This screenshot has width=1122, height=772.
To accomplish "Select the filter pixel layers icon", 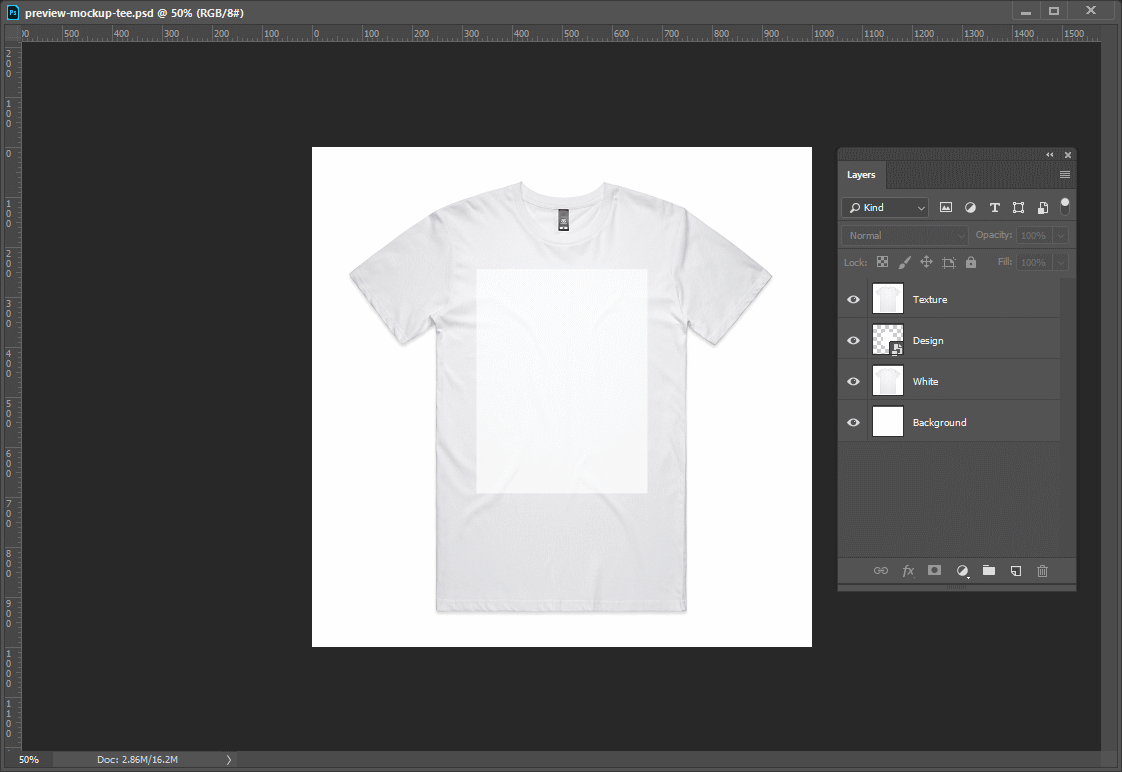I will [946, 207].
